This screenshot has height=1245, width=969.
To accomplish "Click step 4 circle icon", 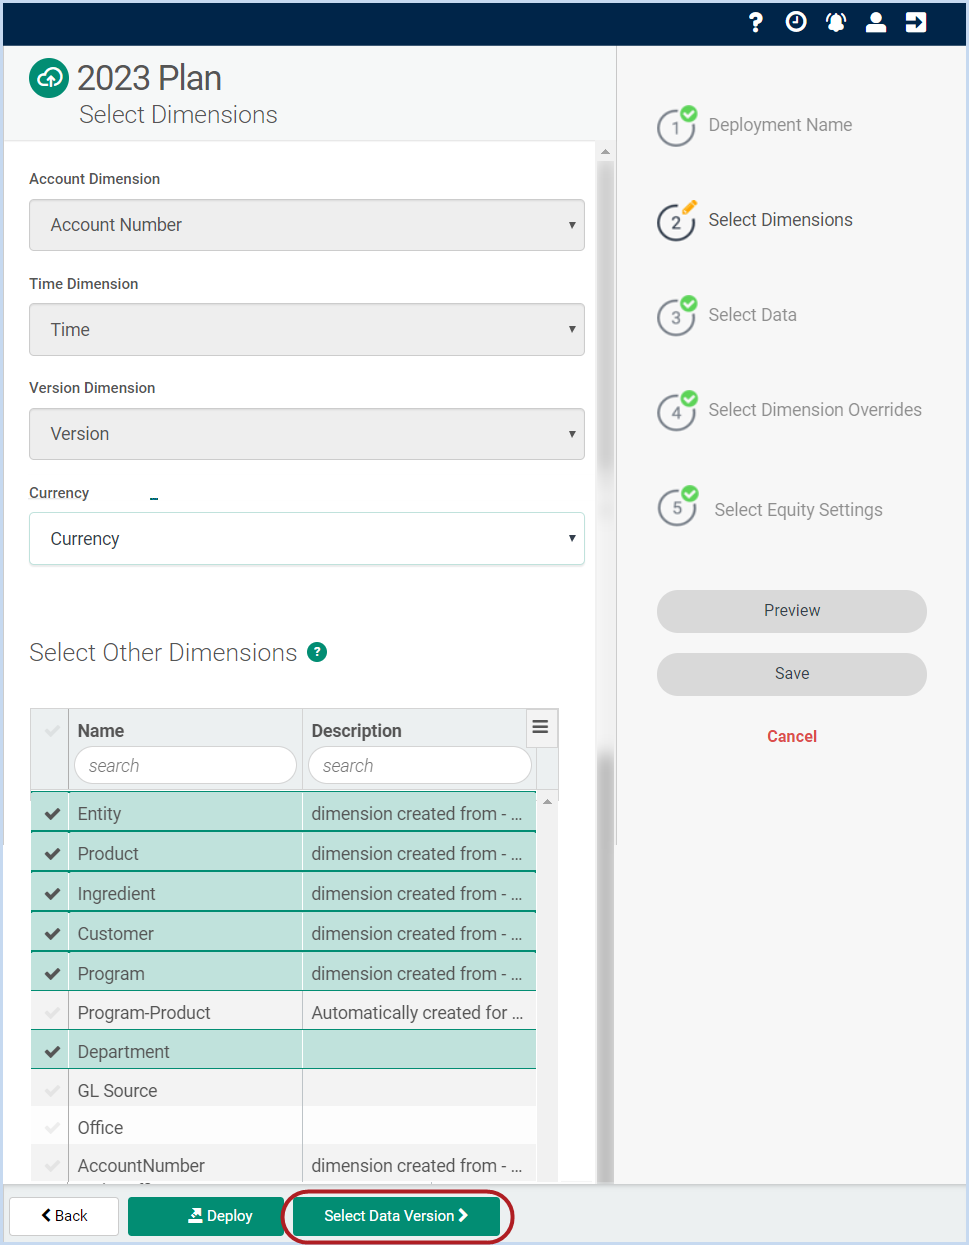I will pos(677,411).
